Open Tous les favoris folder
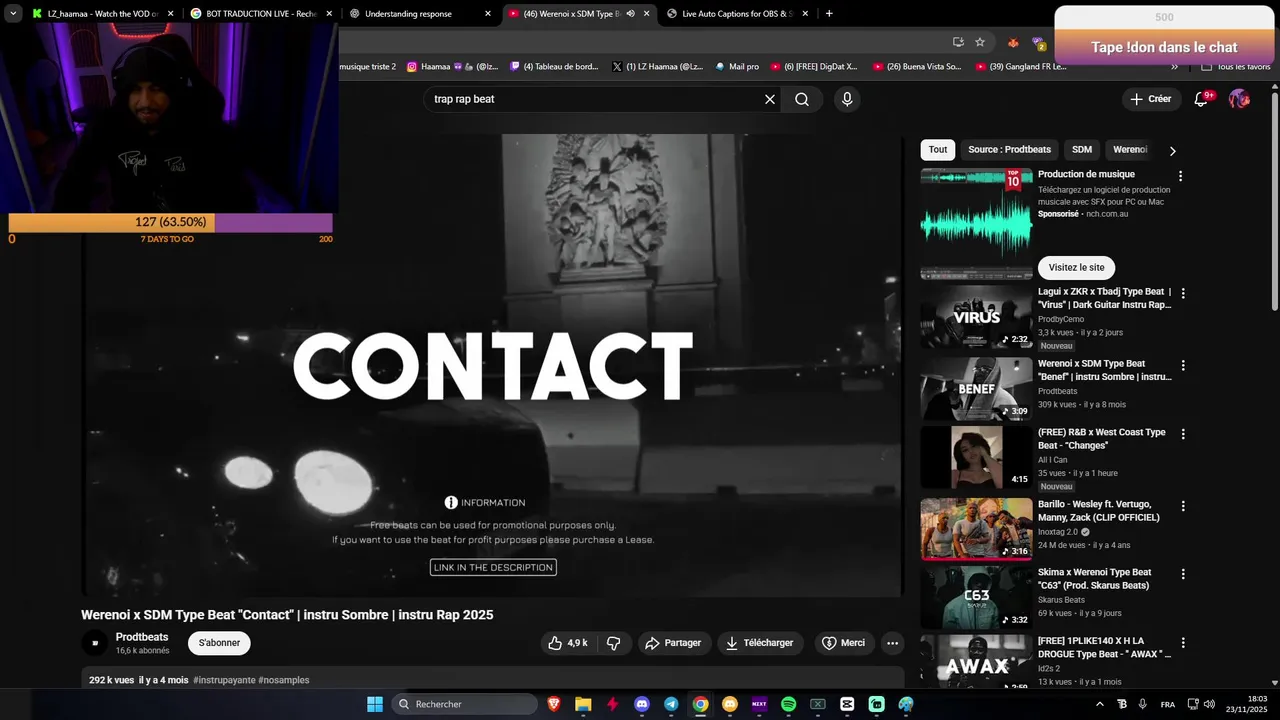The height and width of the screenshot is (720, 1280). click(1235, 67)
